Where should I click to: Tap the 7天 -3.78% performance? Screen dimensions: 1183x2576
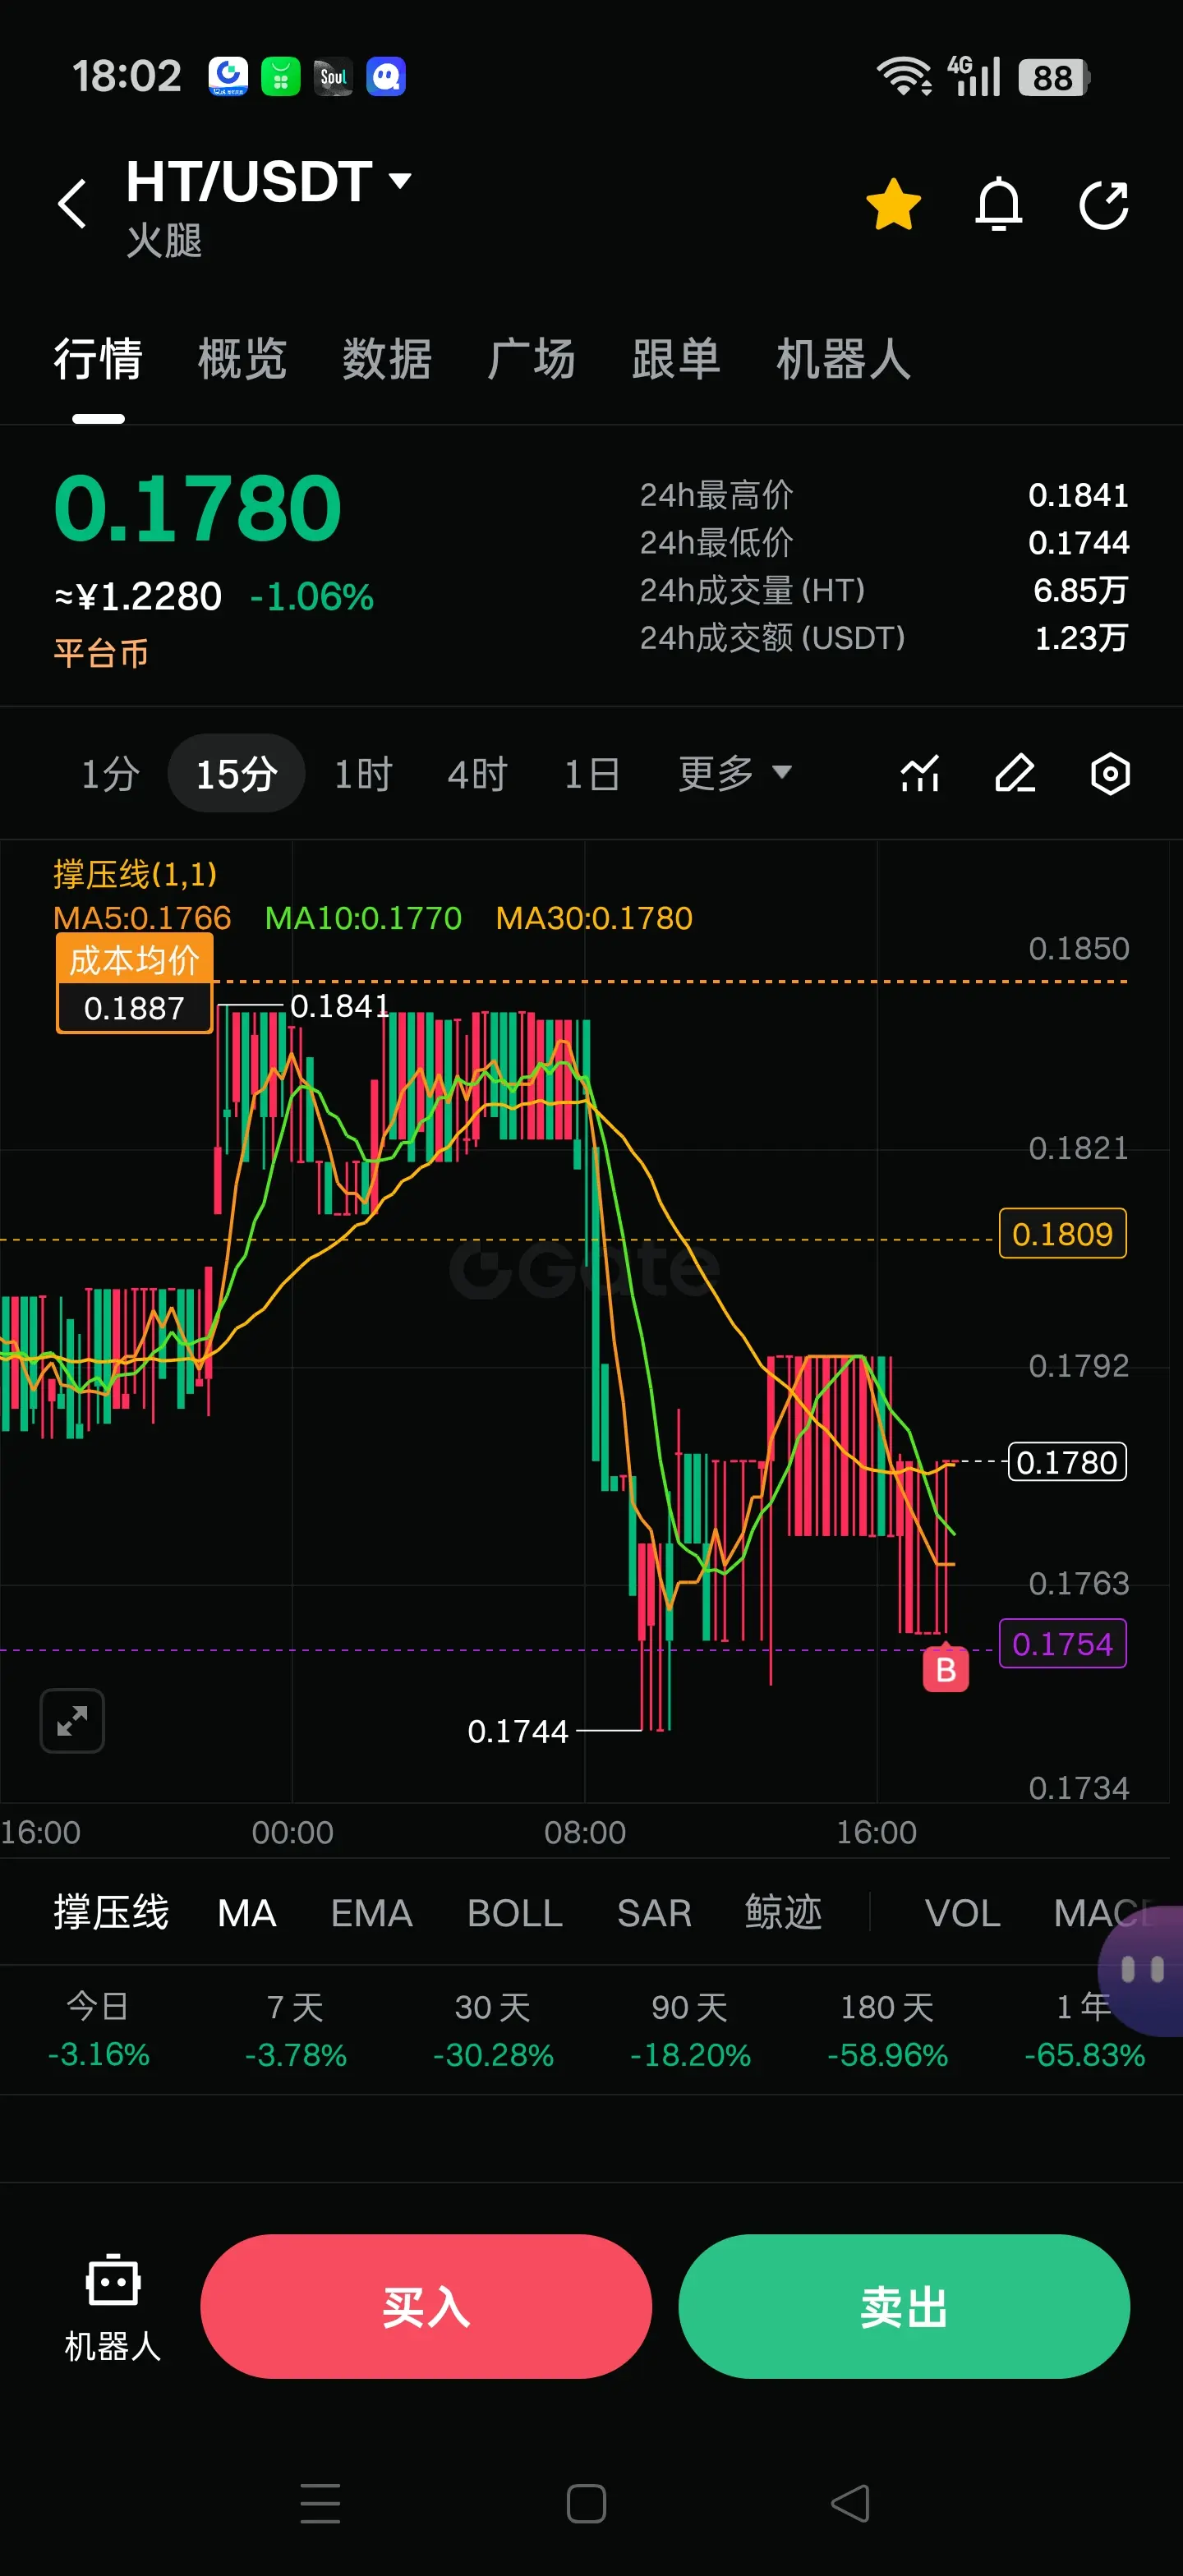pos(296,2030)
